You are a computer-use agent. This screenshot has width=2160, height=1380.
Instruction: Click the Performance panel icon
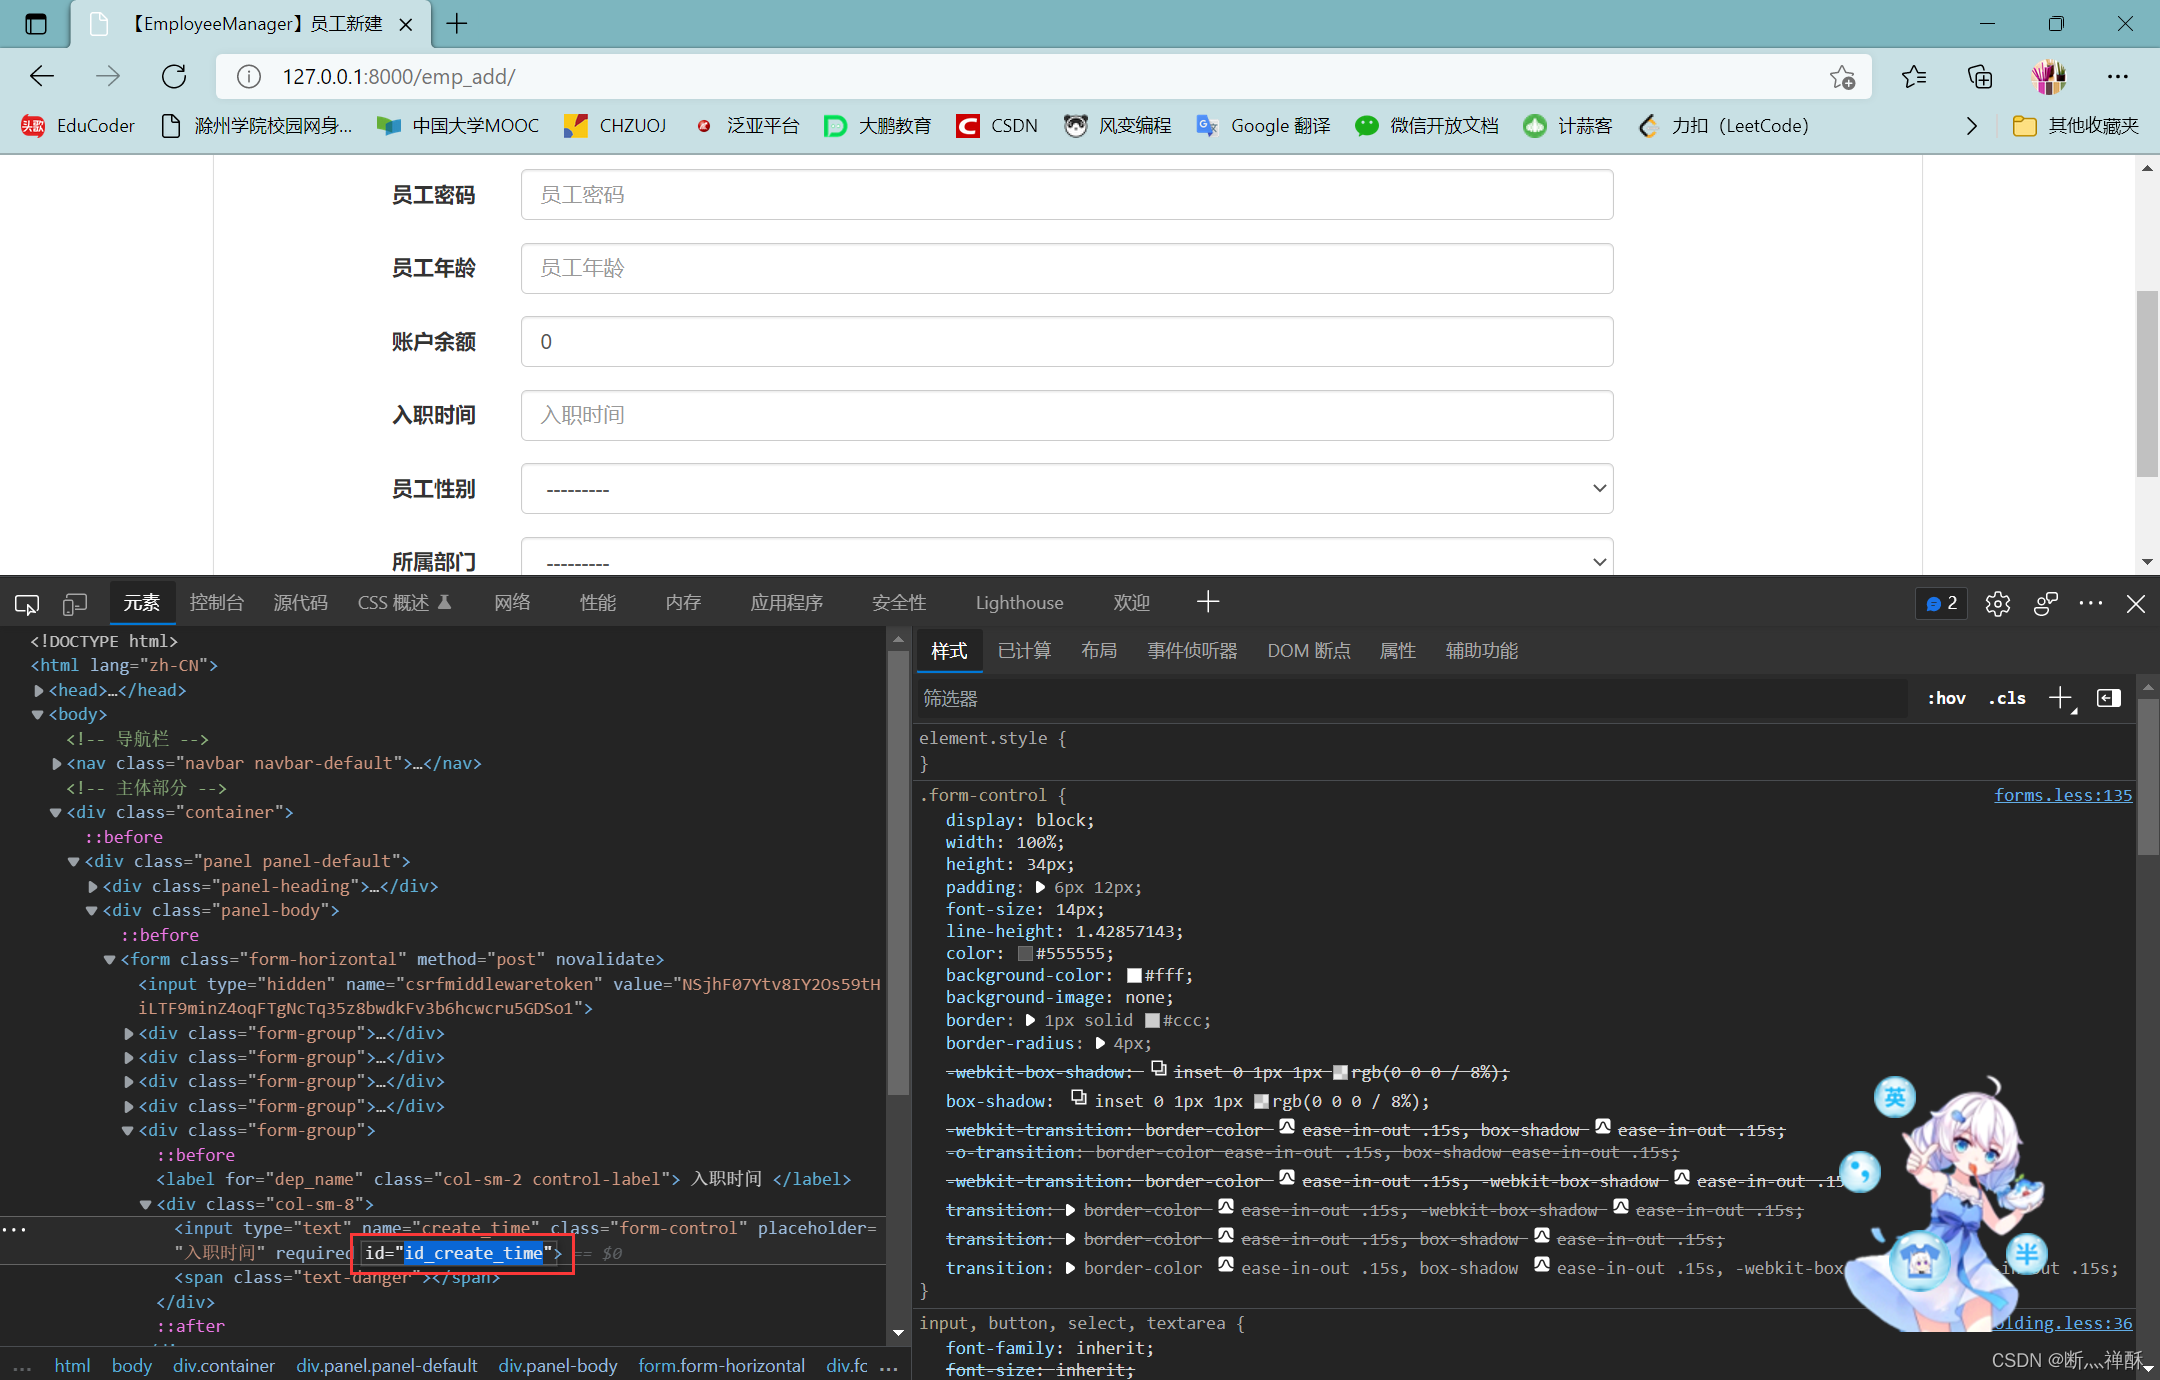(x=598, y=603)
